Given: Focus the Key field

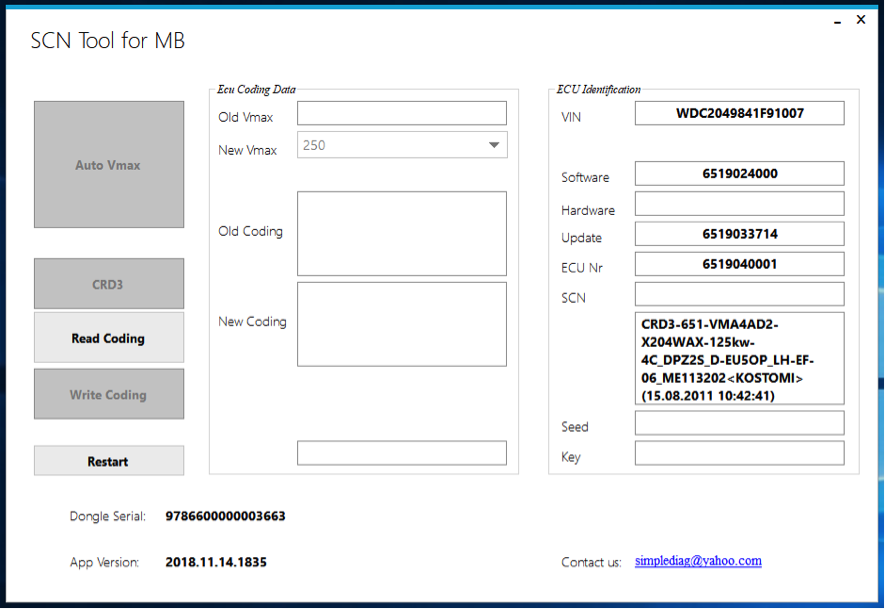Looking at the screenshot, I should (739, 453).
